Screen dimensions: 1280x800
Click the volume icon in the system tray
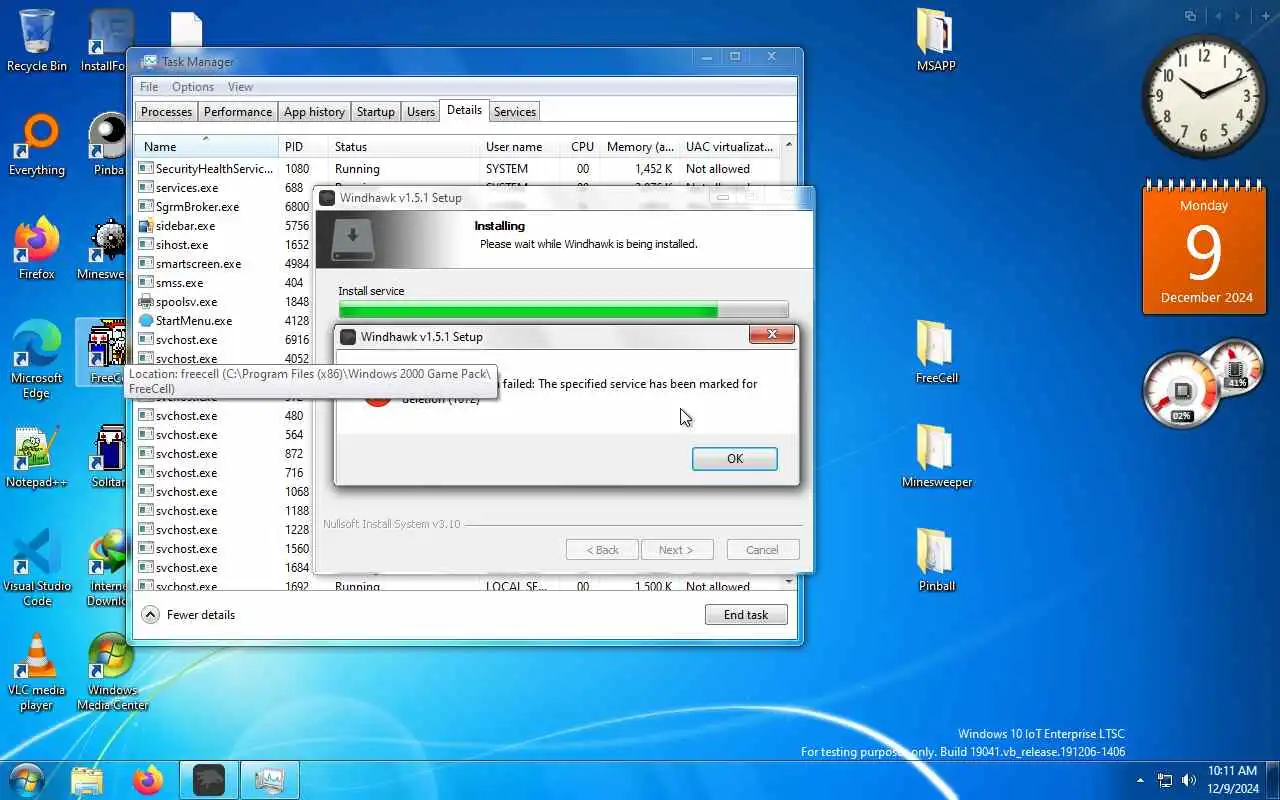coord(1189,780)
